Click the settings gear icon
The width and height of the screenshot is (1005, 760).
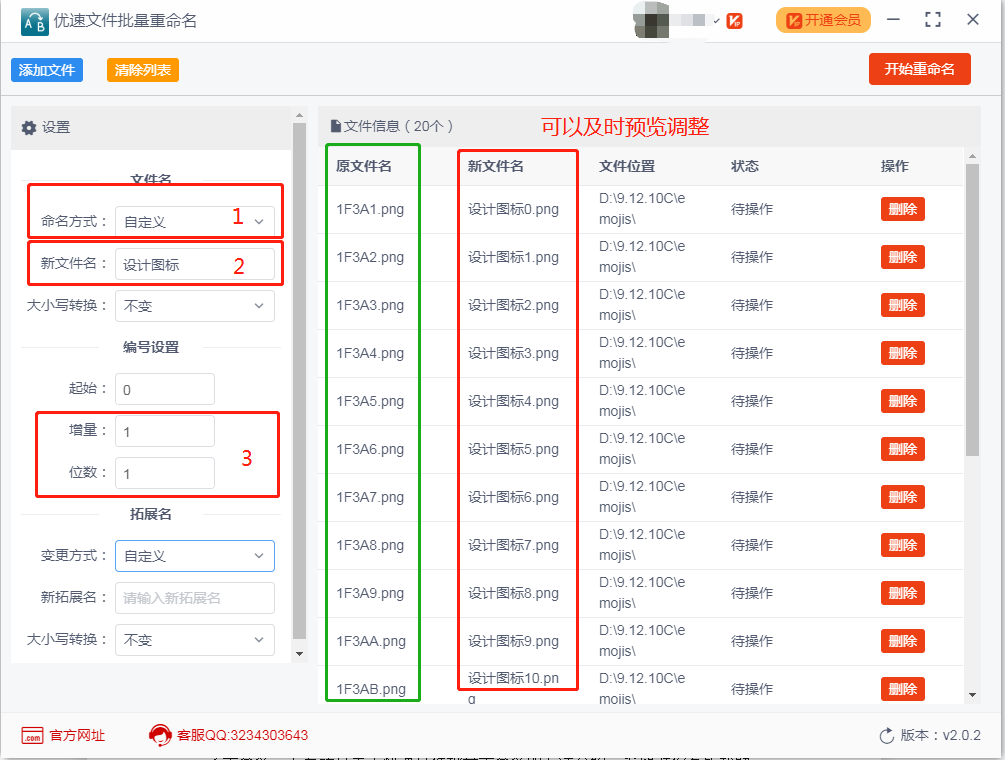(x=29, y=128)
